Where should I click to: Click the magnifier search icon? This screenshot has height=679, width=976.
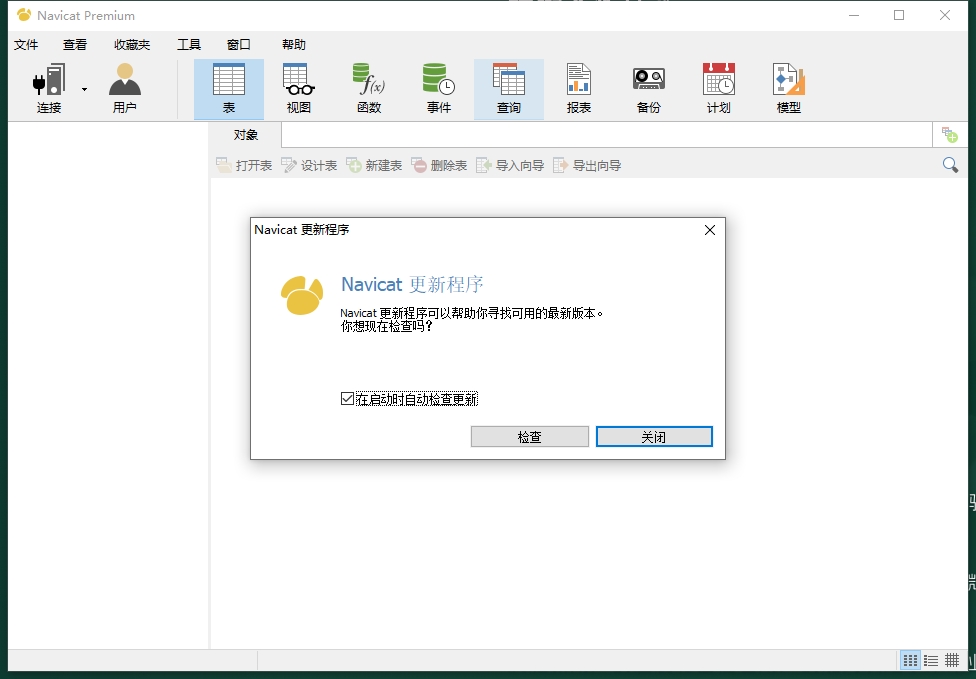click(950, 165)
